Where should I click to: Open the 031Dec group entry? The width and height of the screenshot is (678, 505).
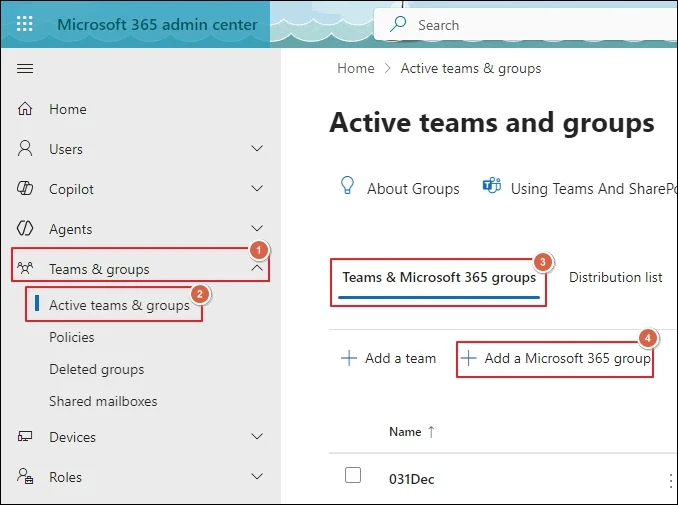tap(412, 479)
